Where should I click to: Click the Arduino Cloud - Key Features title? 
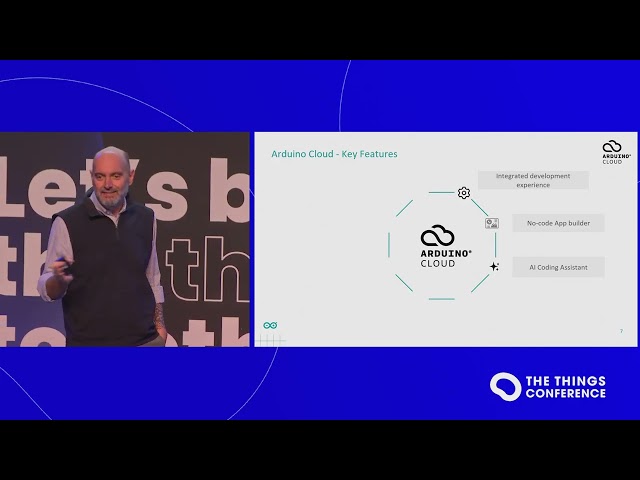(334, 154)
